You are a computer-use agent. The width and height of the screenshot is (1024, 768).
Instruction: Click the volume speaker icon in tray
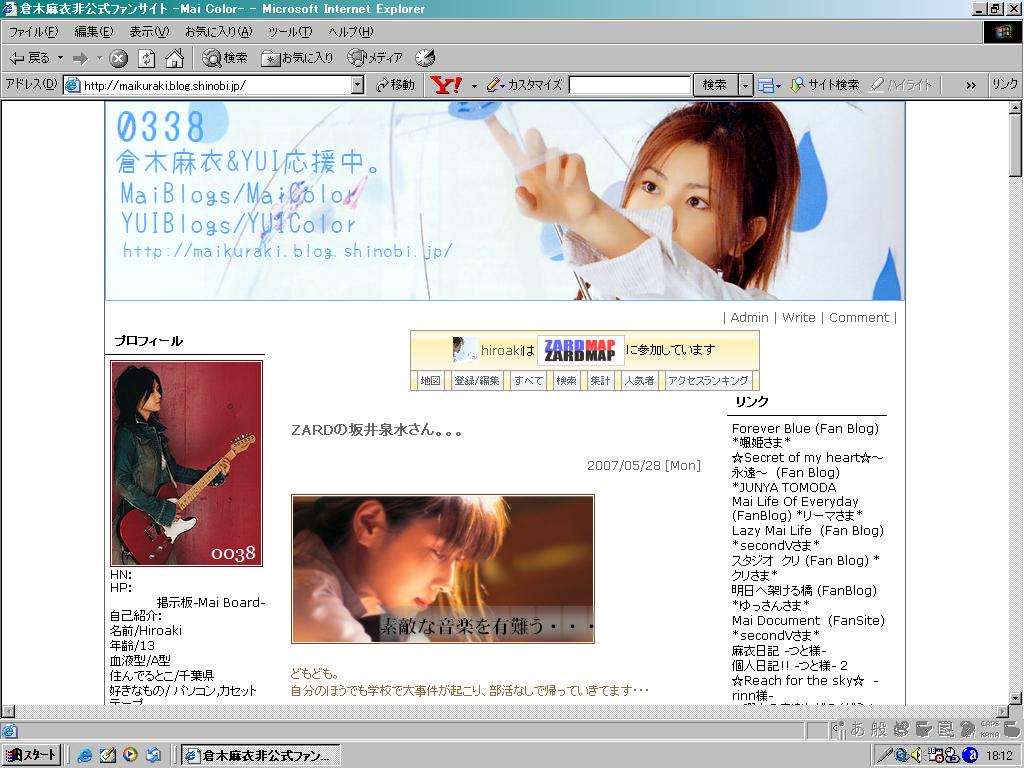[916, 756]
